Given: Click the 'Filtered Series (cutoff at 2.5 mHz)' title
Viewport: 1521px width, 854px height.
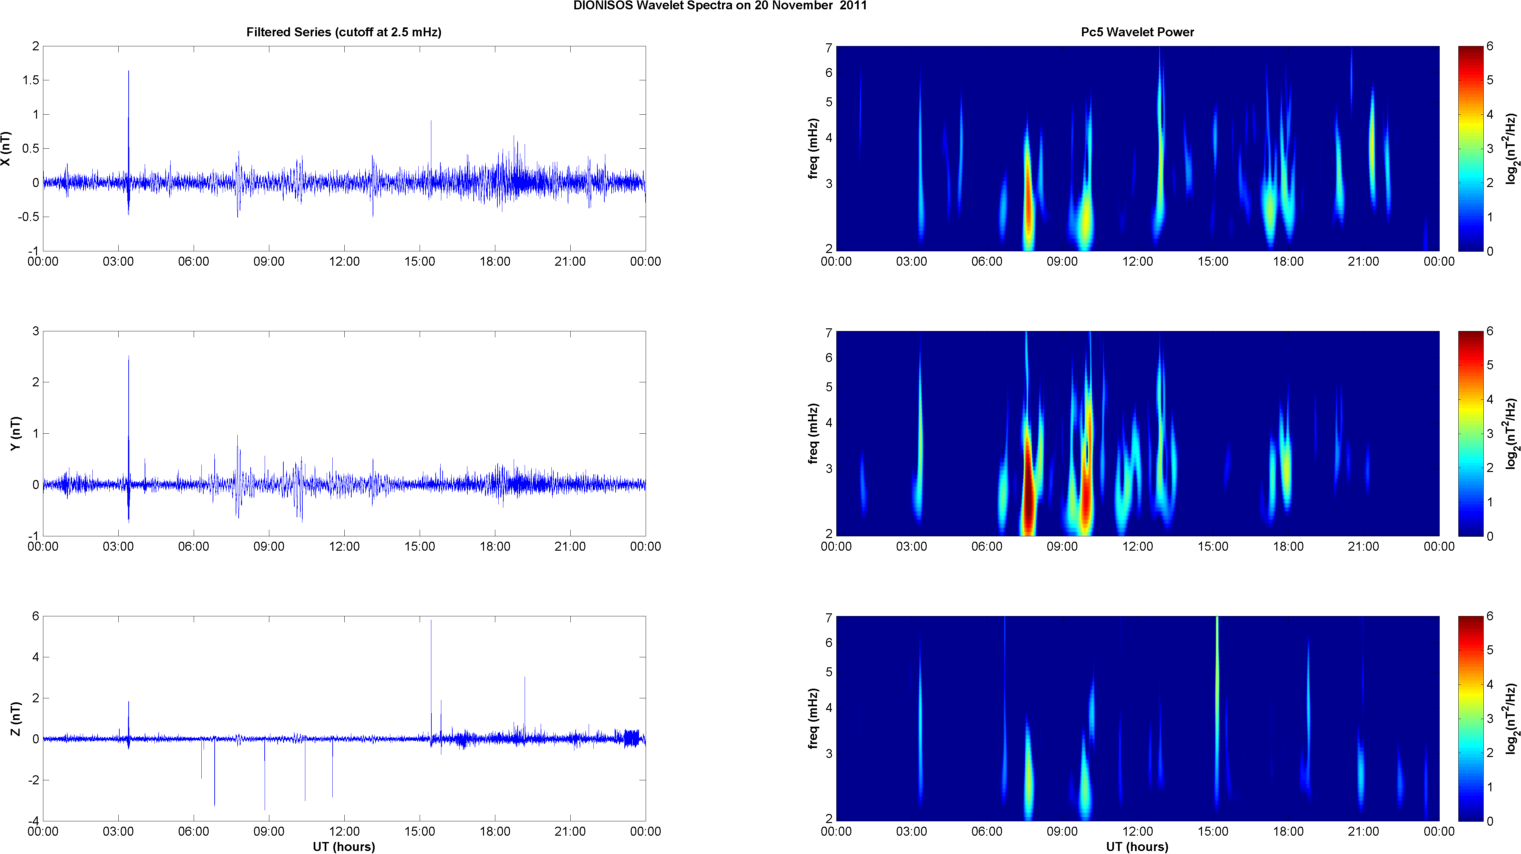Looking at the screenshot, I should 344,32.
